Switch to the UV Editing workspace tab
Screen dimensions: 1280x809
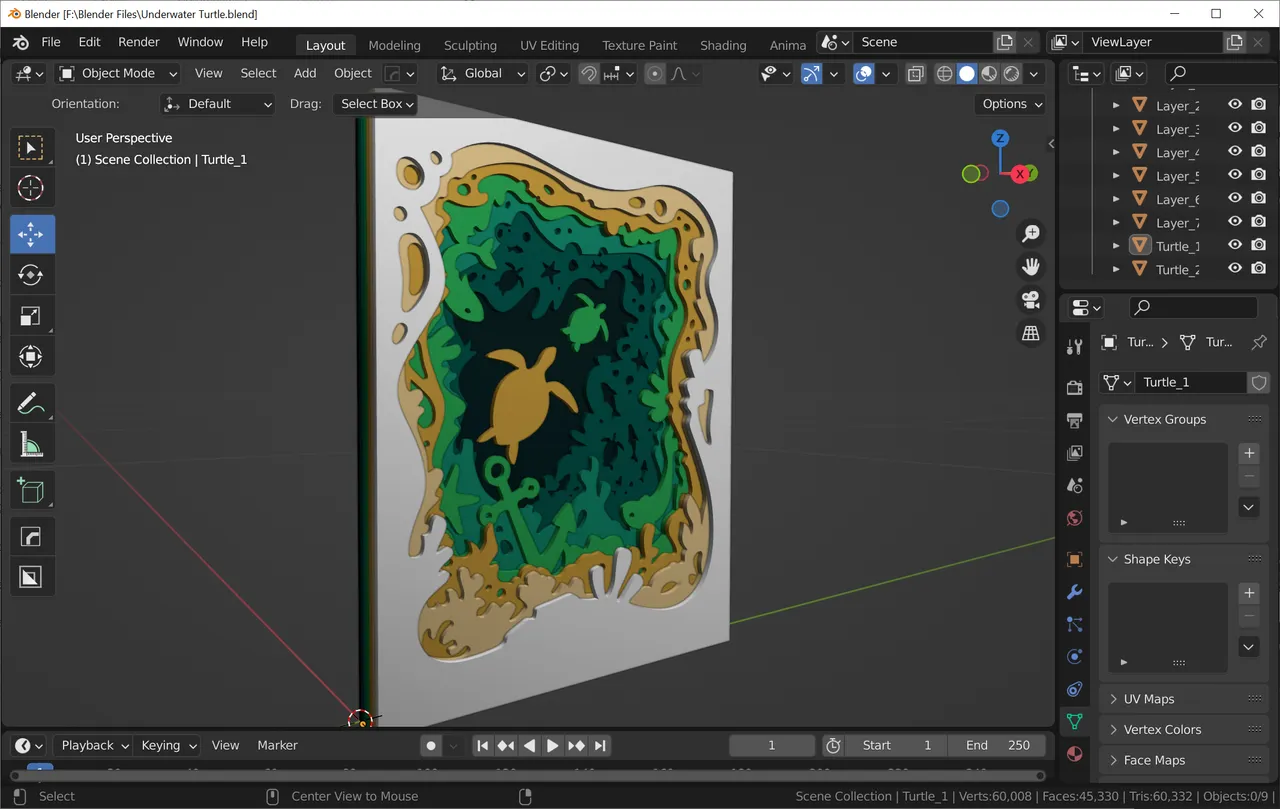[x=549, y=45]
